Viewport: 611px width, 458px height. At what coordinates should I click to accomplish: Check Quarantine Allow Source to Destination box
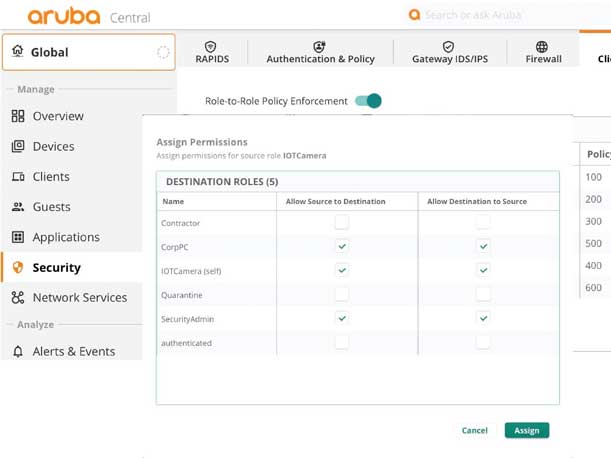click(x=342, y=294)
